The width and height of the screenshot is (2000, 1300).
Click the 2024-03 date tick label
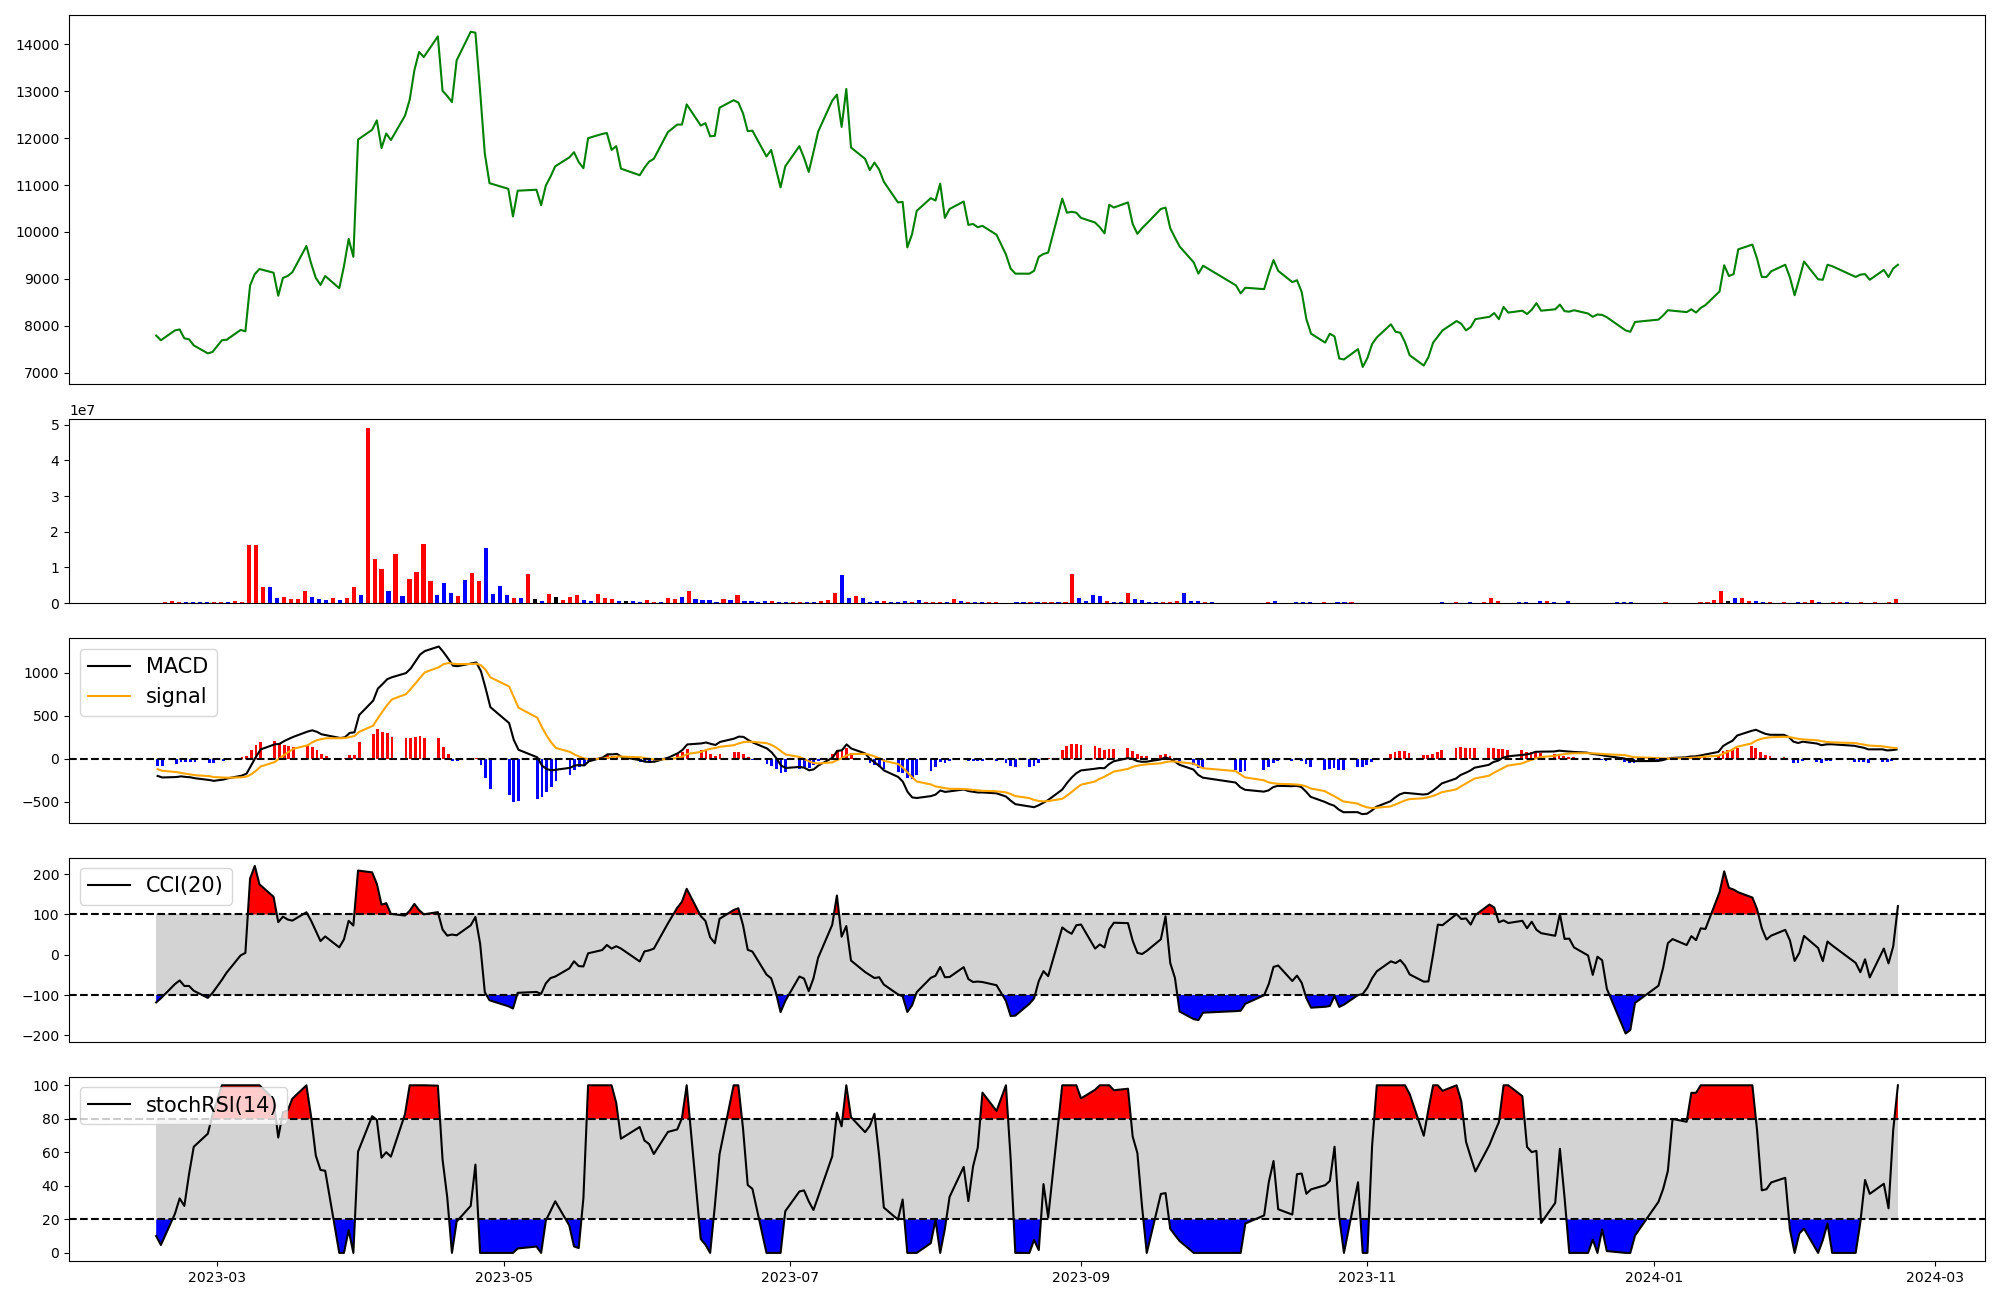pos(1935,1277)
